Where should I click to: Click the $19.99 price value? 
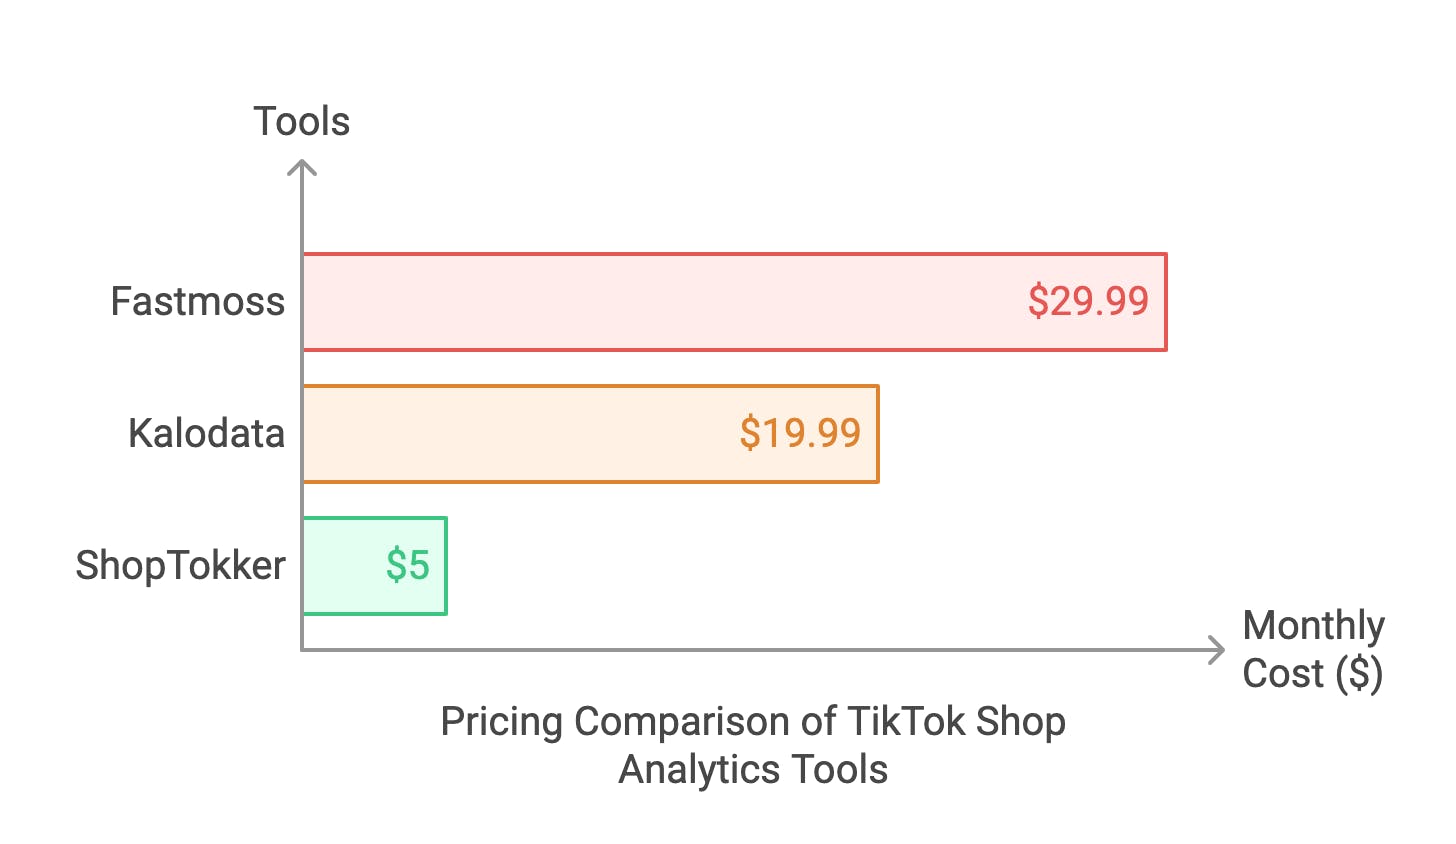(800, 433)
